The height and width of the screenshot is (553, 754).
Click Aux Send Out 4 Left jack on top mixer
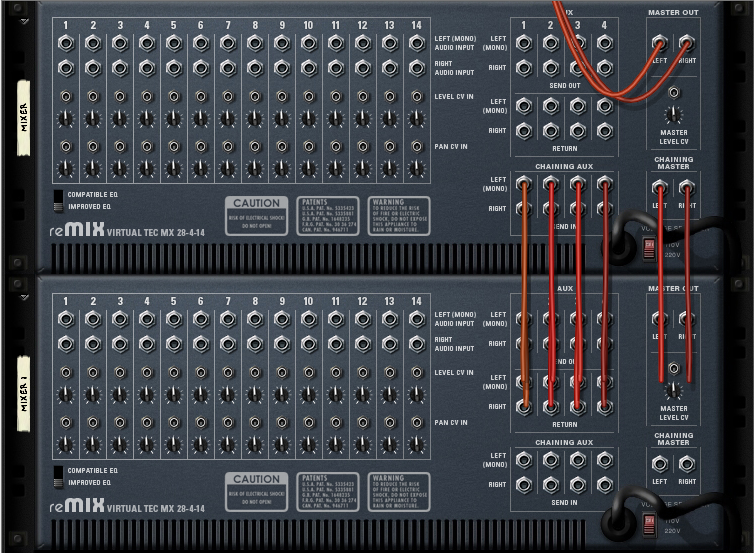[x=604, y=44]
